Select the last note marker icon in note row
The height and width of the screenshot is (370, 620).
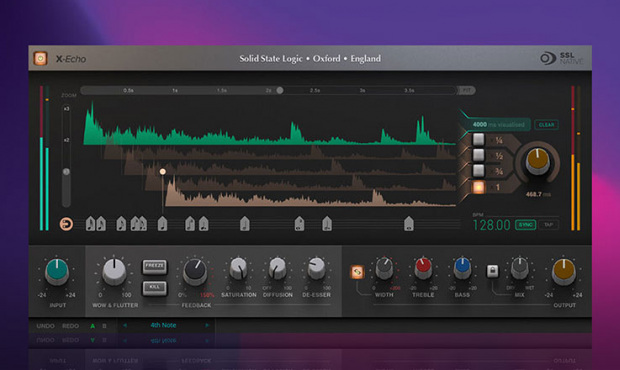point(408,224)
